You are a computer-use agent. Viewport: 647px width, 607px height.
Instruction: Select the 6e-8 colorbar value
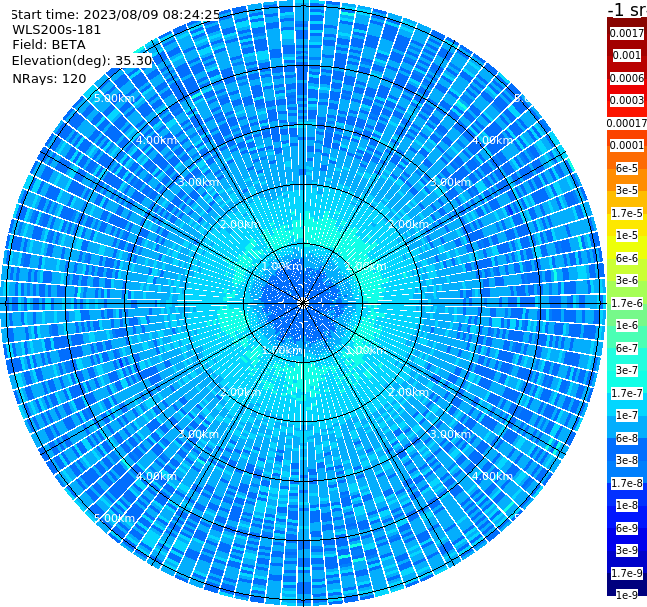(x=627, y=438)
